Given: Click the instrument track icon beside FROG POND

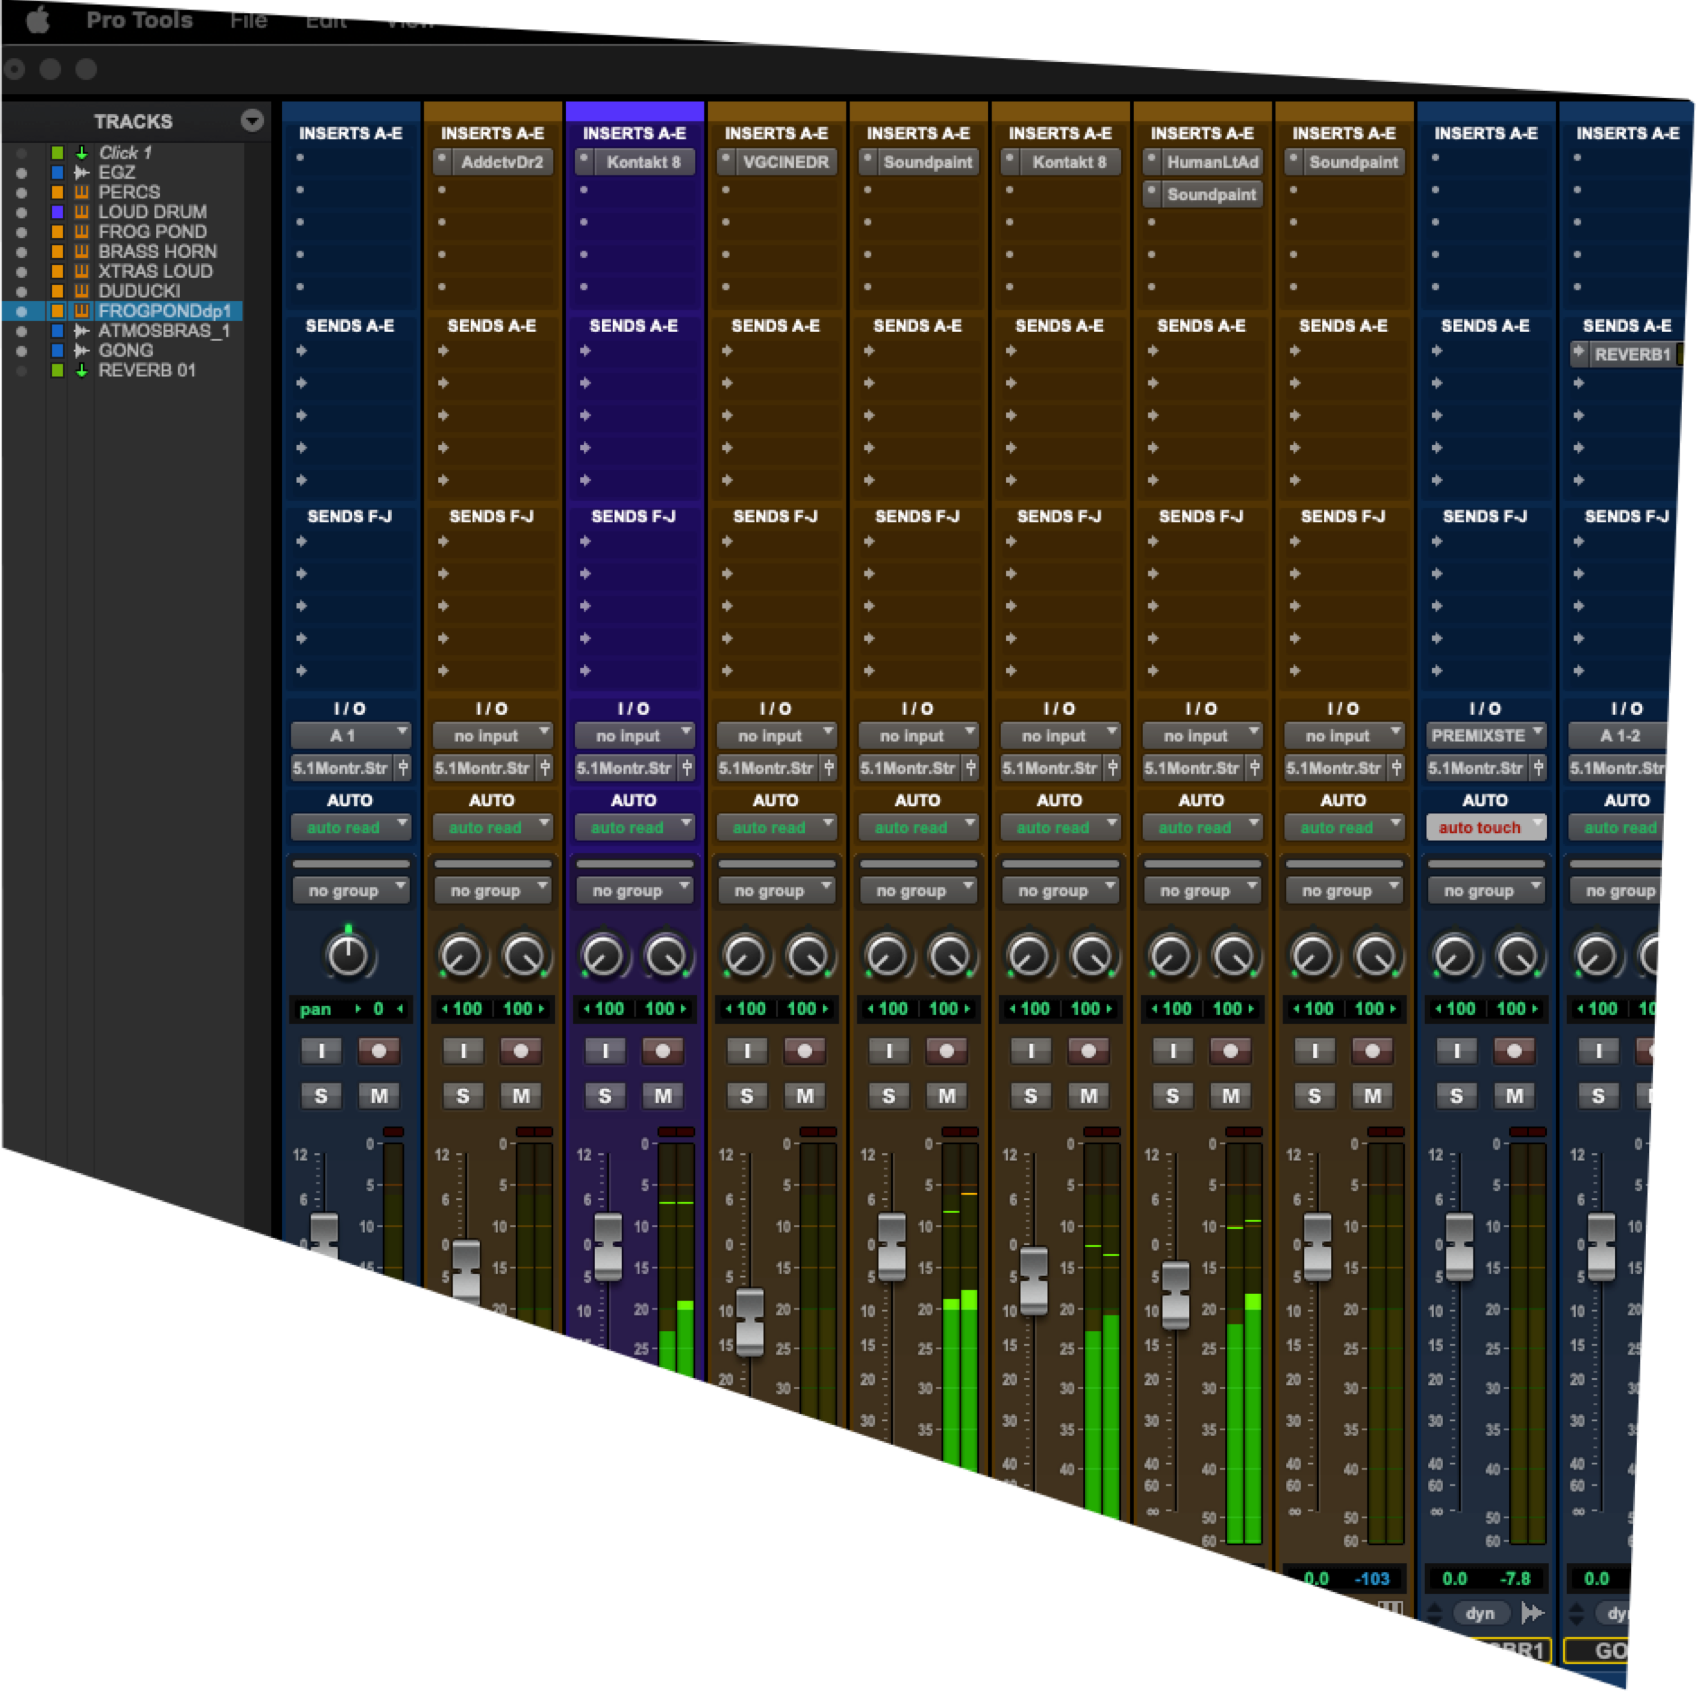Looking at the screenshot, I should 82,232.
